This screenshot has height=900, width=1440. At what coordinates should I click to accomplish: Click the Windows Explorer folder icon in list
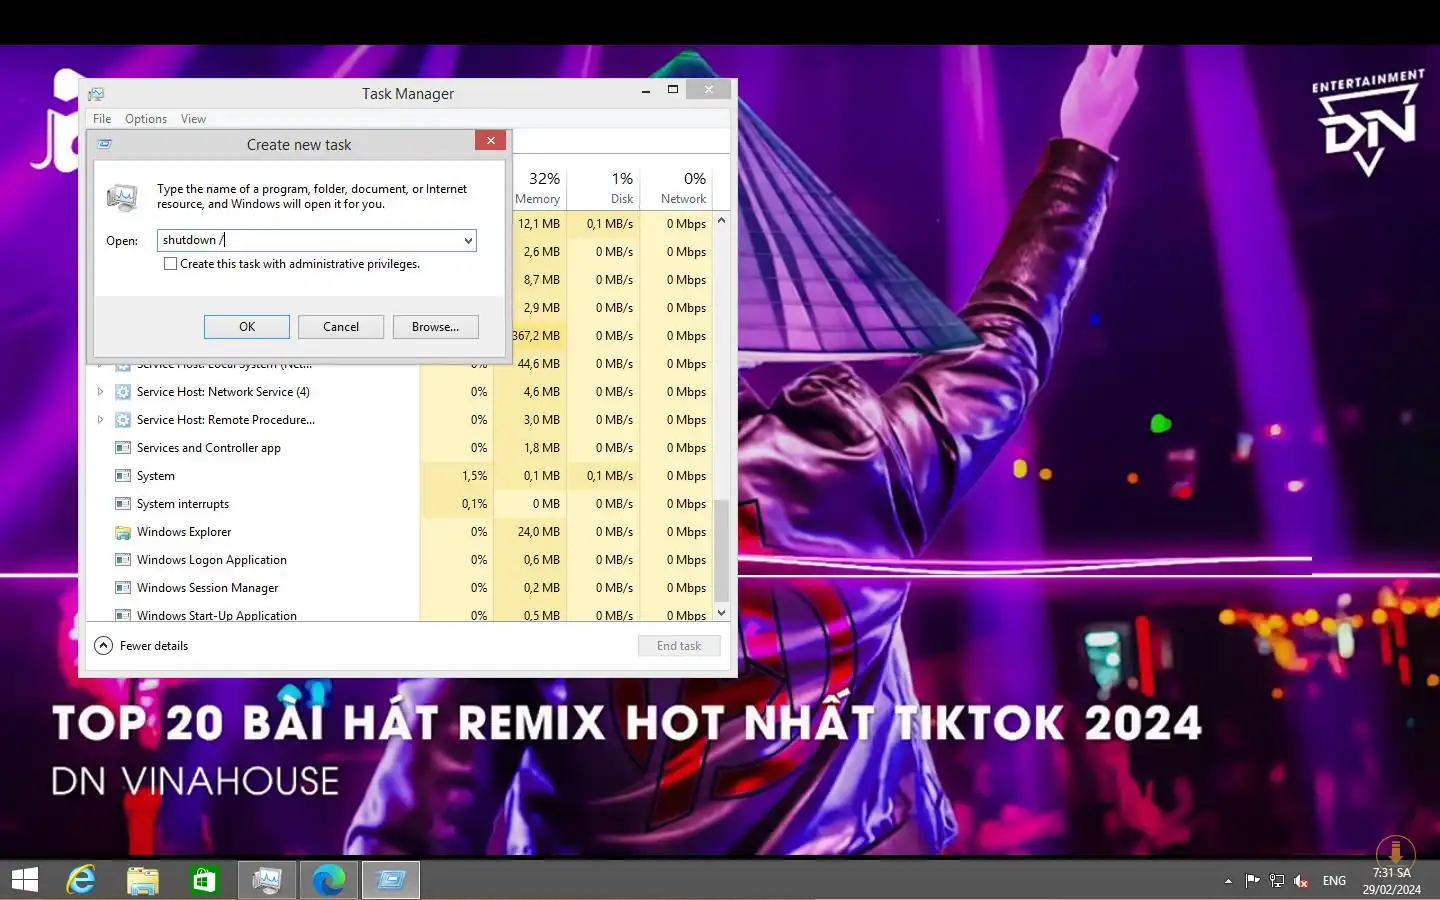point(123,532)
